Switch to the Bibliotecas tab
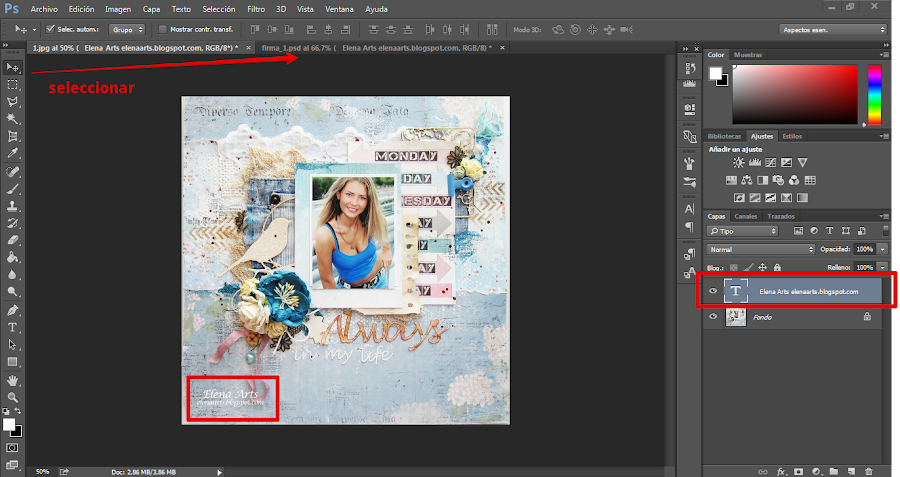The image size is (900, 477). [x=724, y=136]
